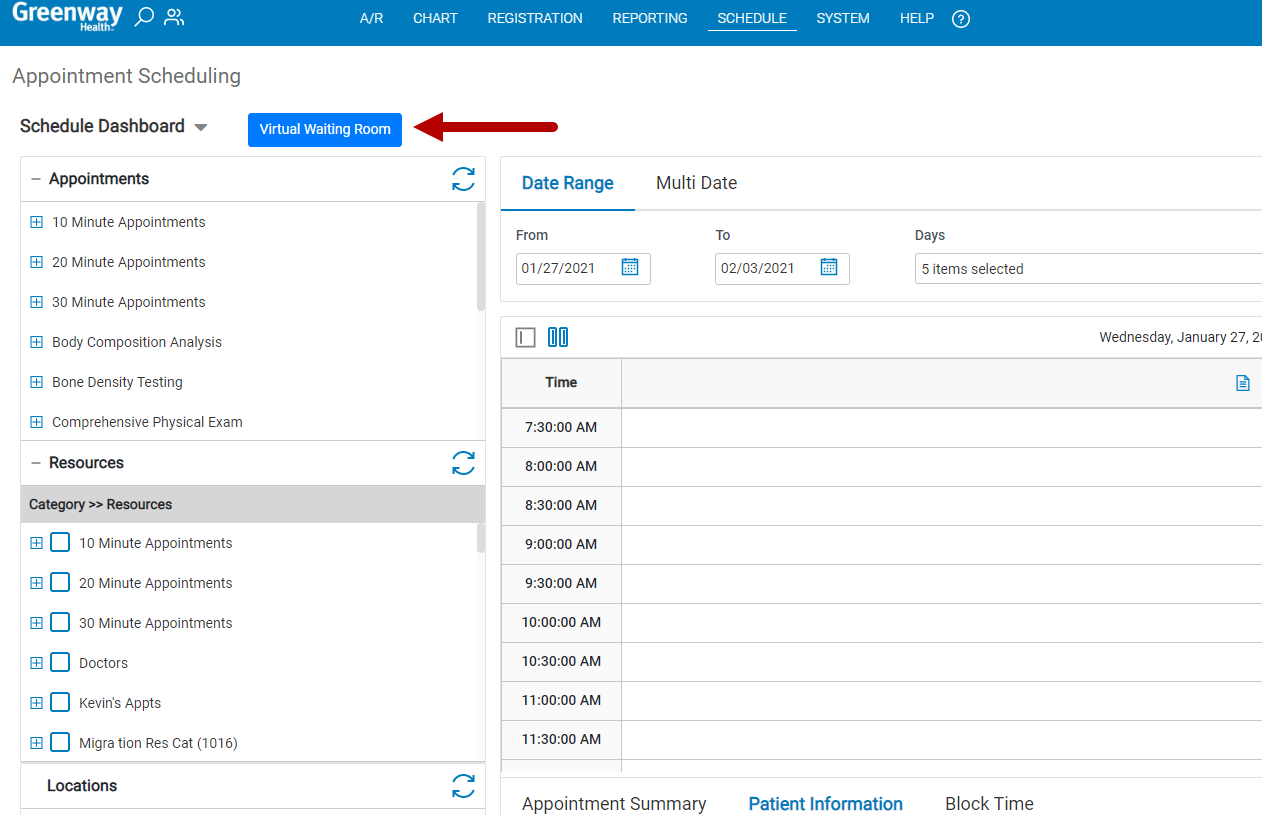Select the 10:30:00 AM time slot
Image resolution: width=1262 pixels, height=815 pixels.
coord(561,661)
